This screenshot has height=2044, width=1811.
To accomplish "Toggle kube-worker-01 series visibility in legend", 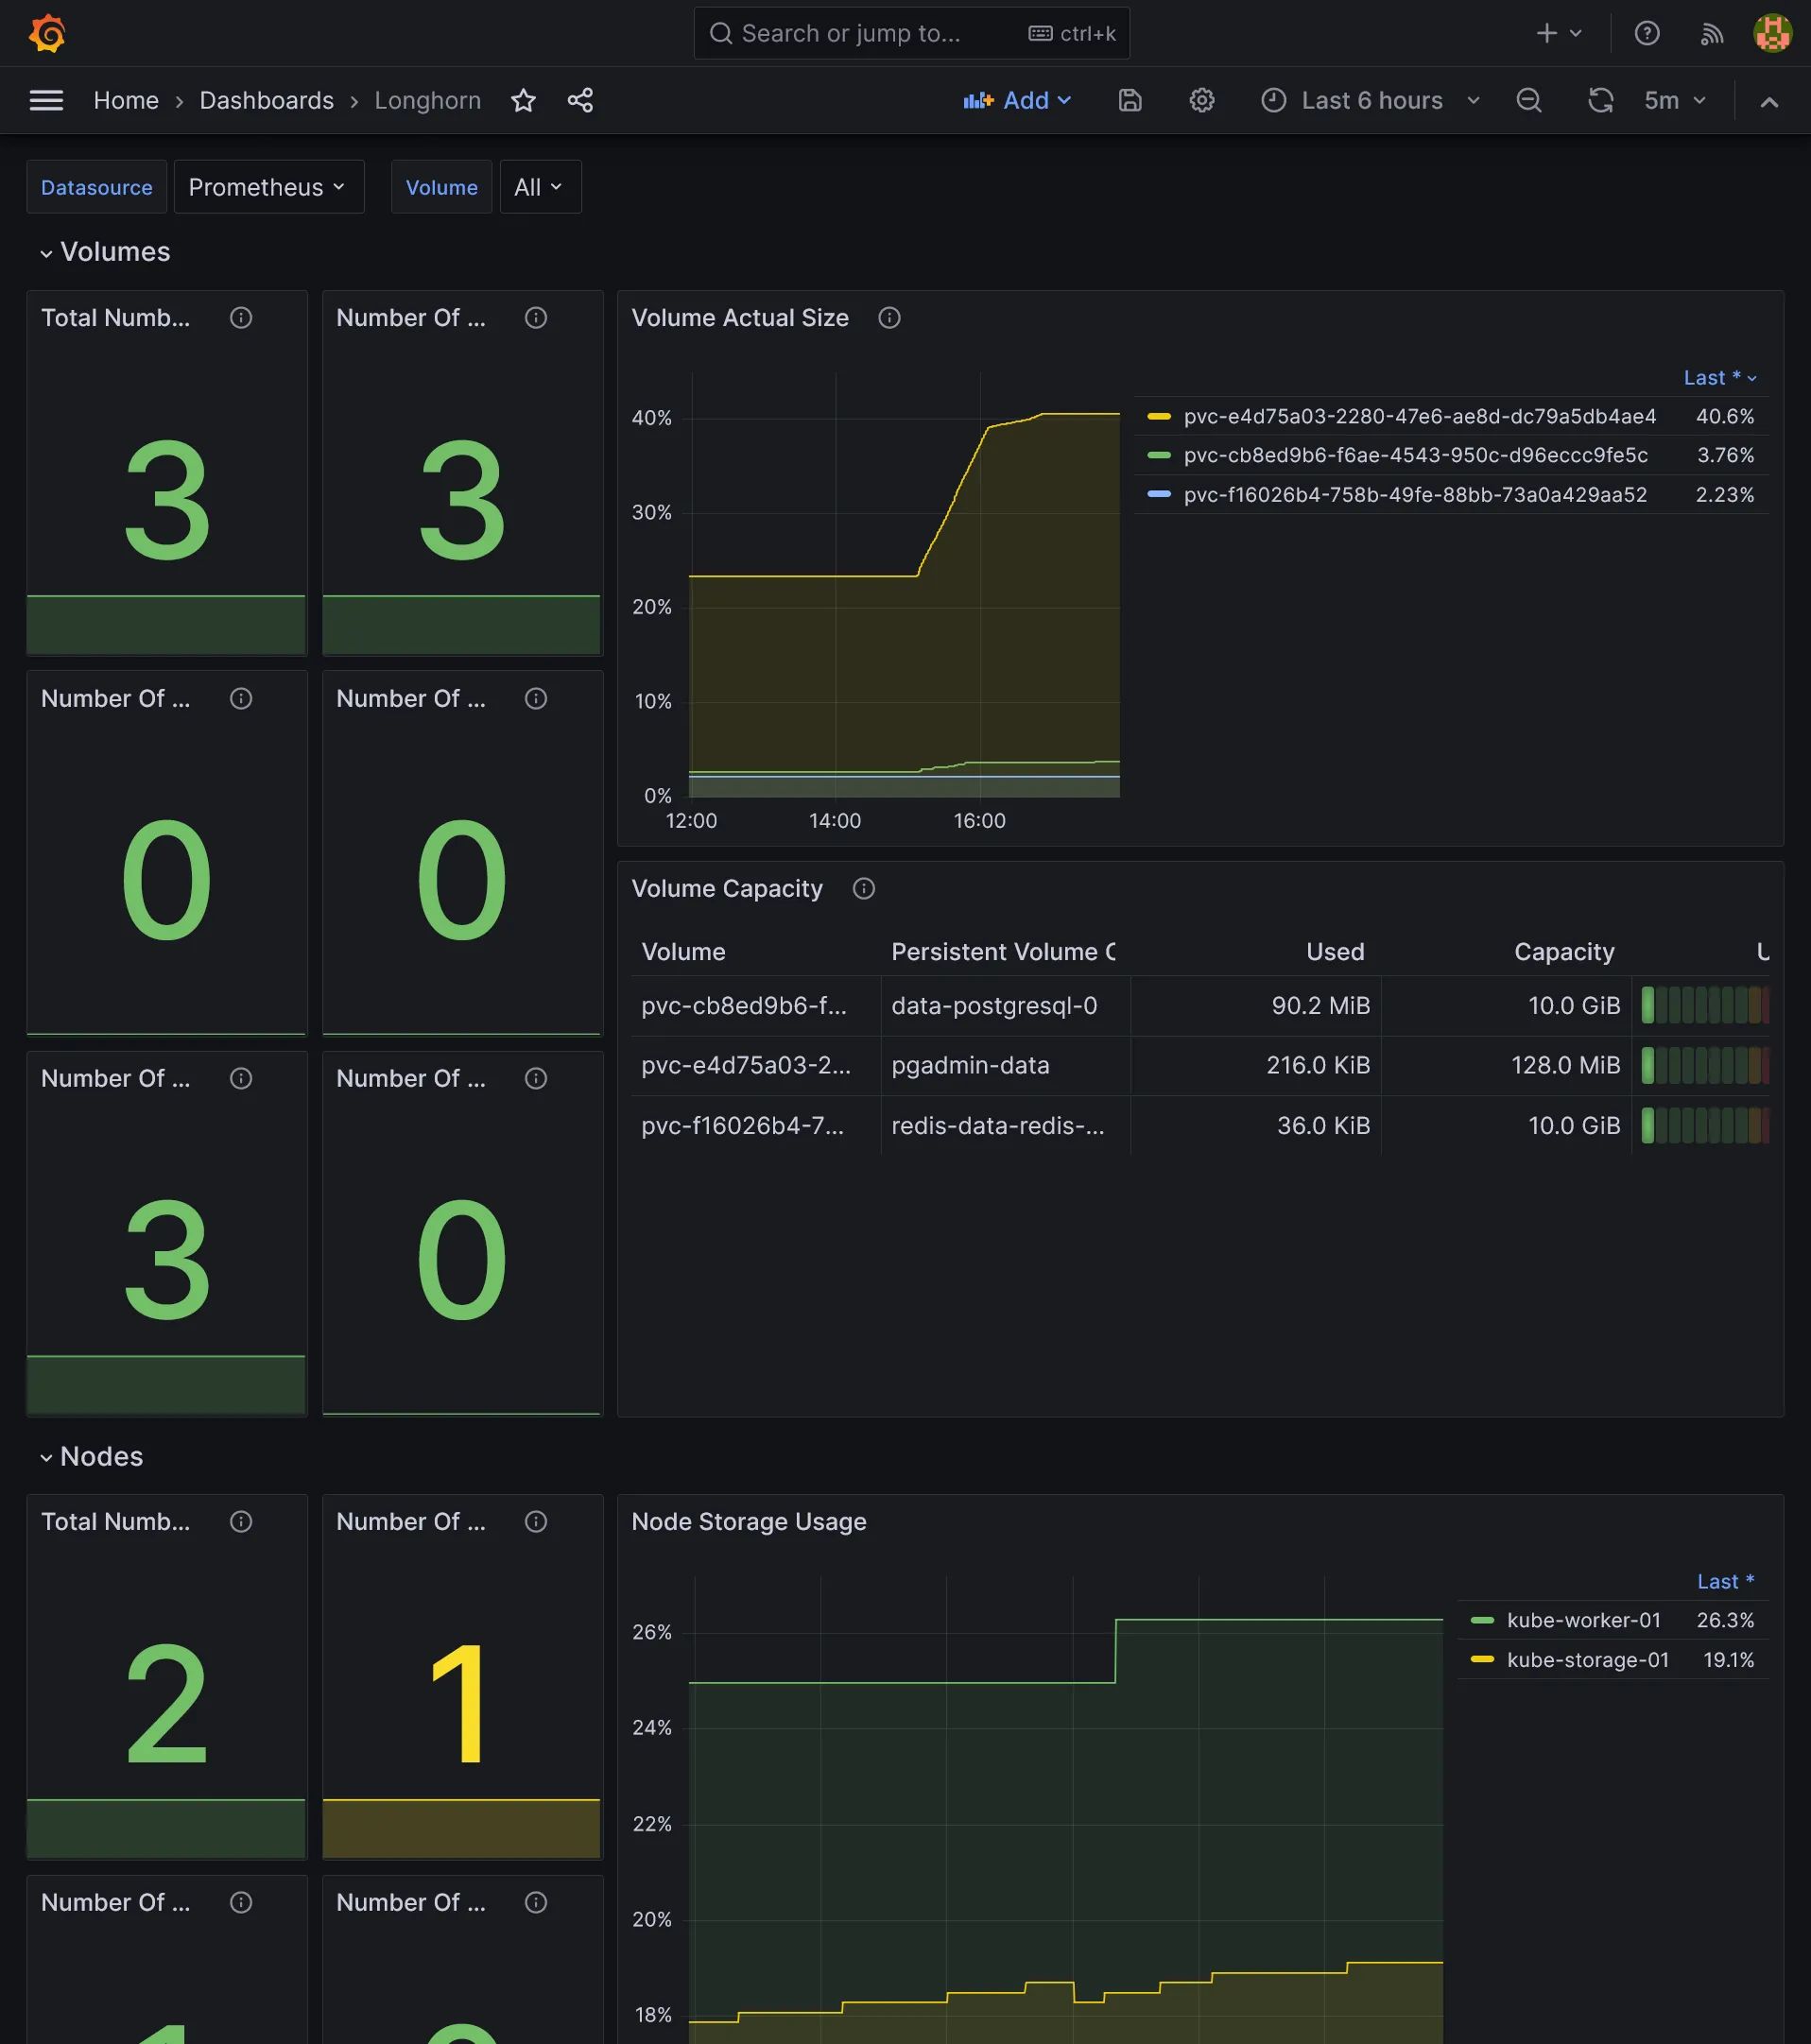I will (1582, 1620).
